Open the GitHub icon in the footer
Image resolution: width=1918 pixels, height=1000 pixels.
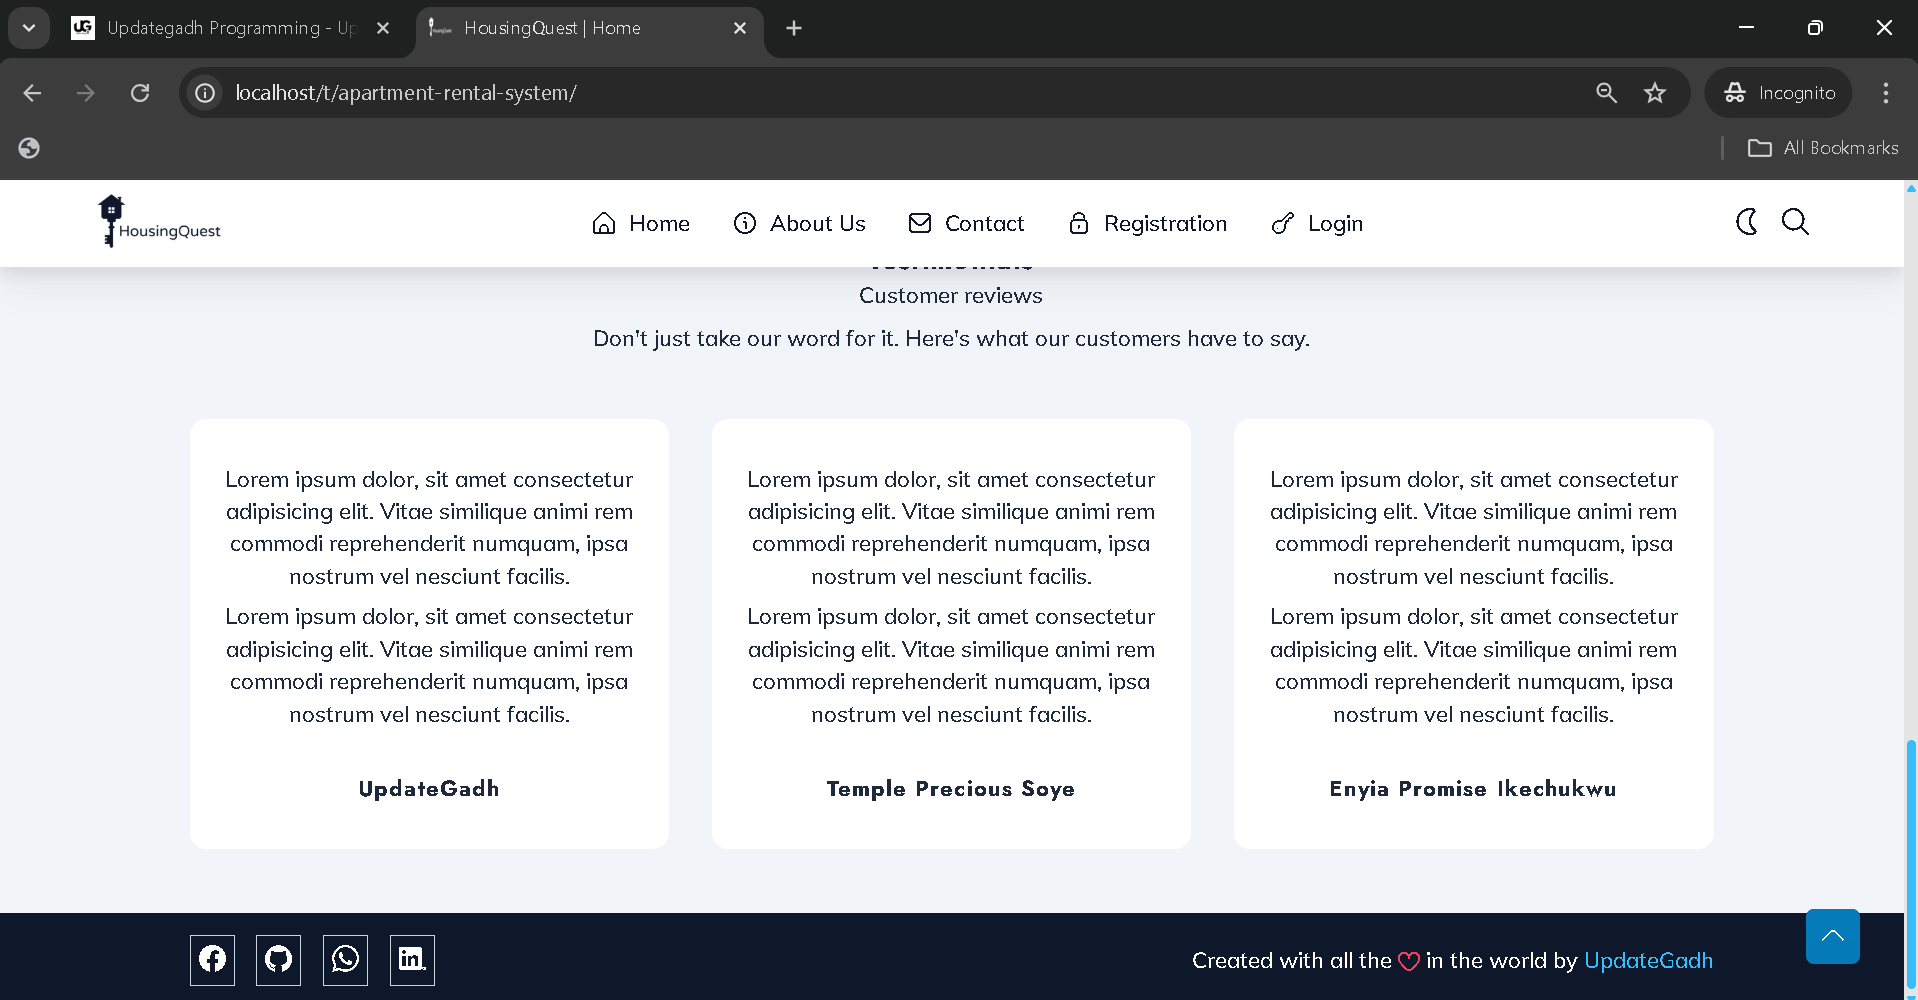coord(278,959)
